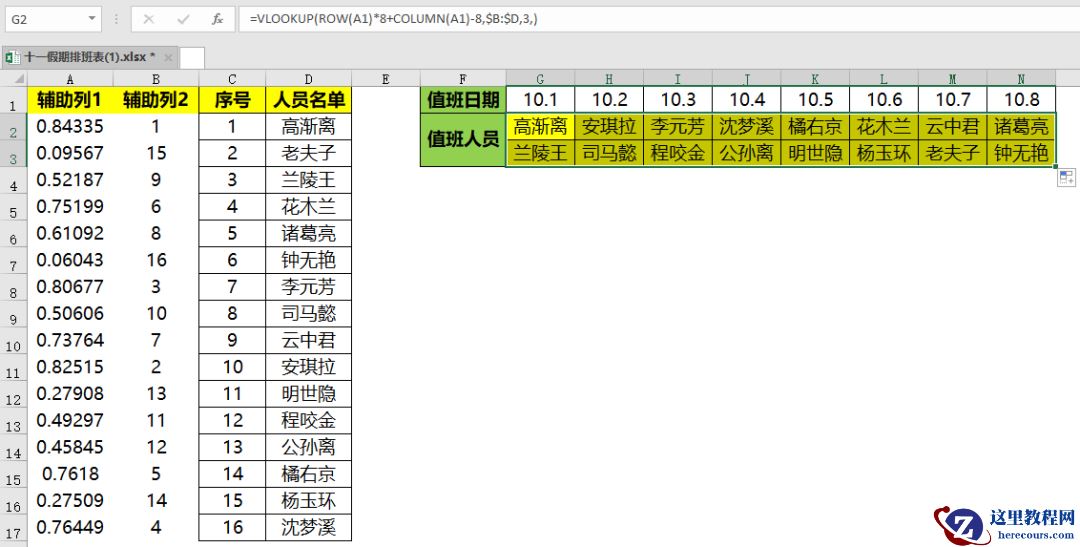The image size is (1080, 547).
Task: Select the 辅助列1 header cell
Action: [70, 101]
